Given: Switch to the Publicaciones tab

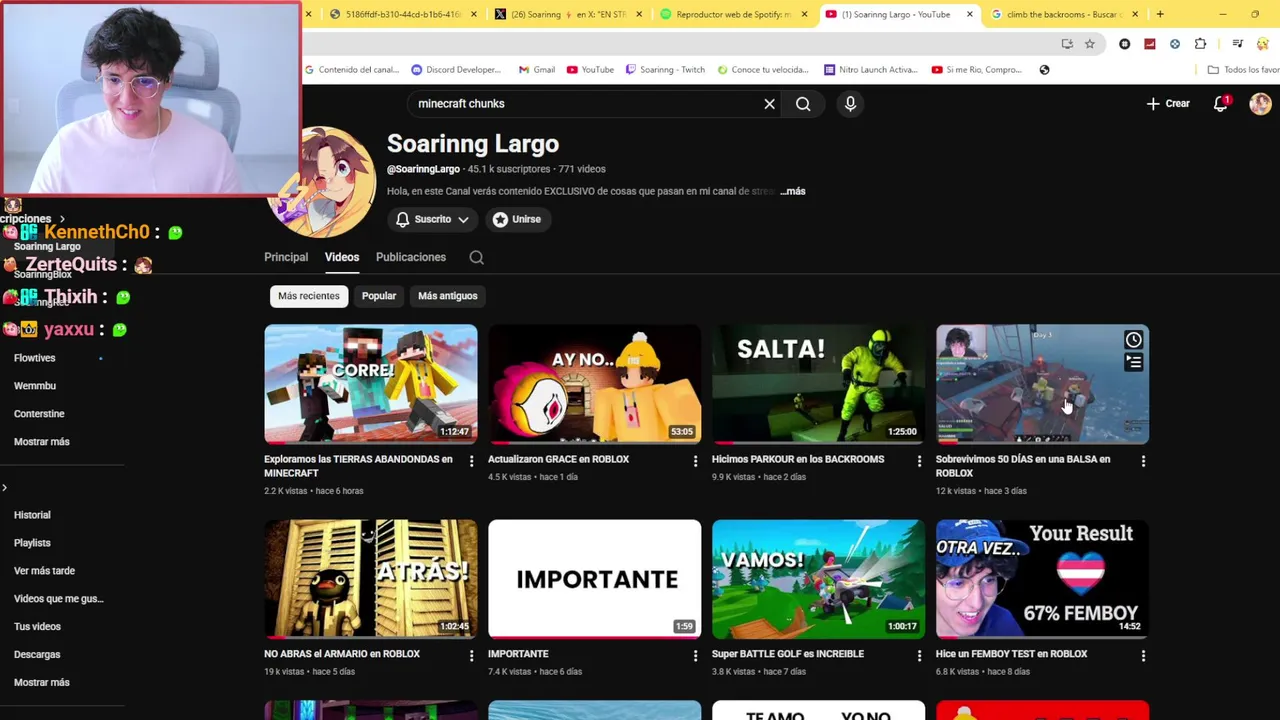Looking at the screenshot, I should coord(411,258).
